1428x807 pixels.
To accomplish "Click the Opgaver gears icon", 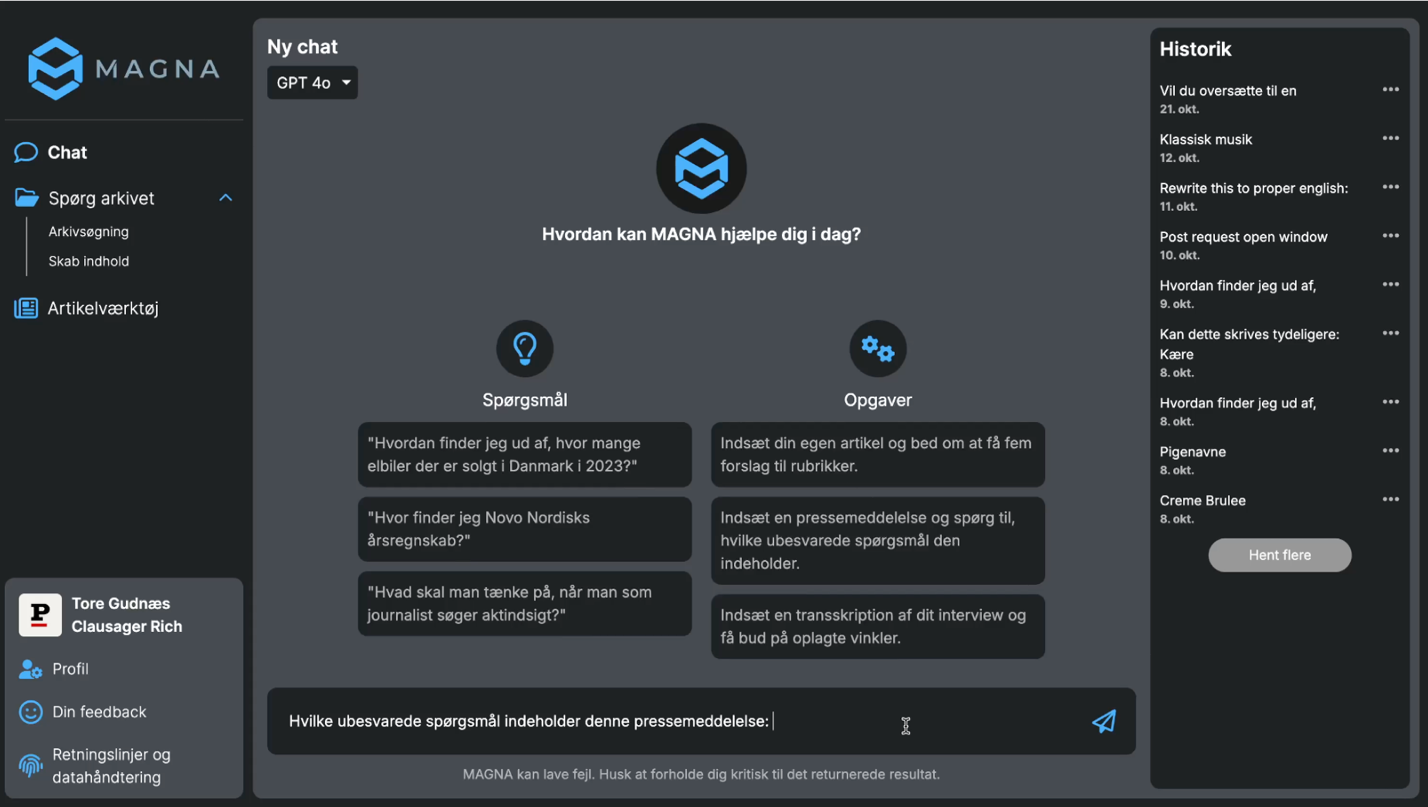I will tap(877, 348).
